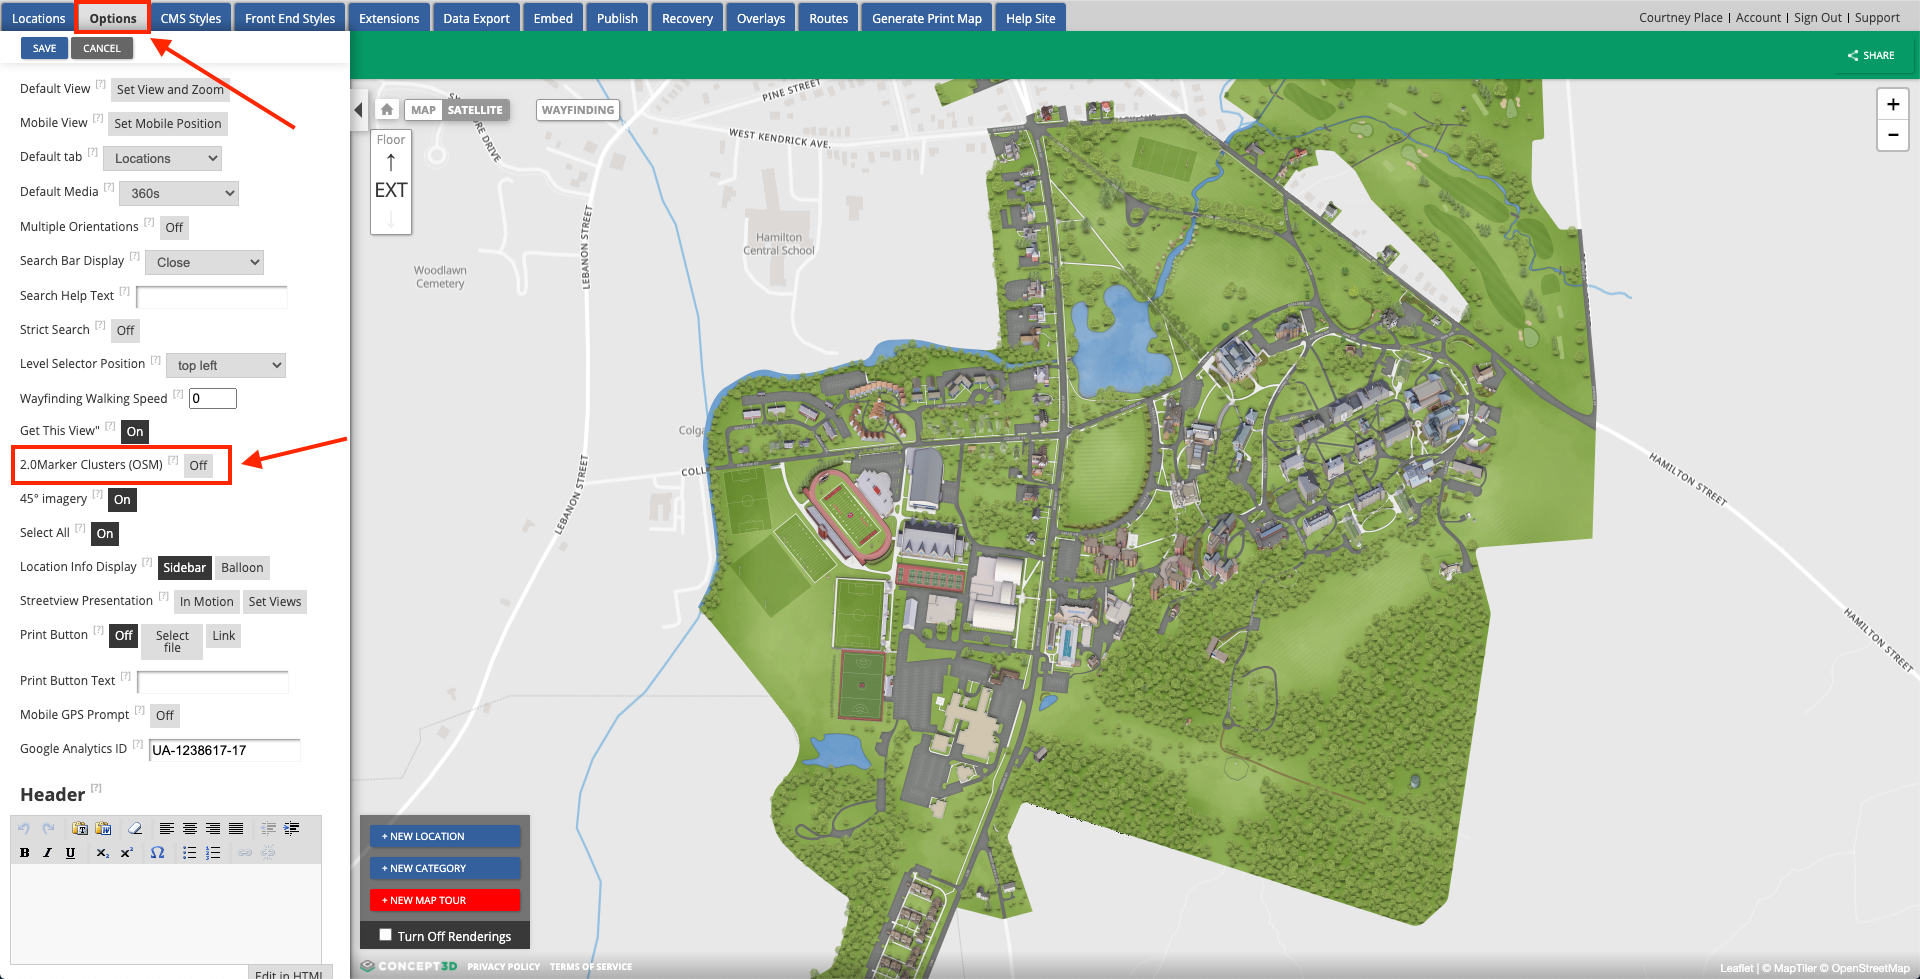Open the Overlays tab

click(x=761, y=18)
